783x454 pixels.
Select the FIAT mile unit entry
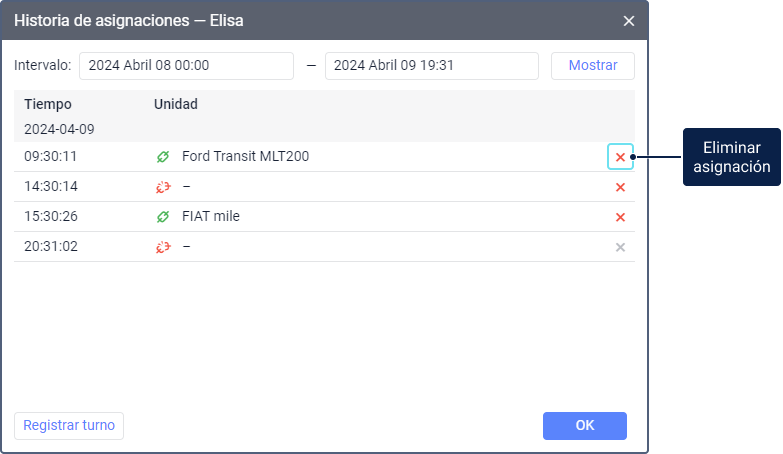[x=211, y=217]
